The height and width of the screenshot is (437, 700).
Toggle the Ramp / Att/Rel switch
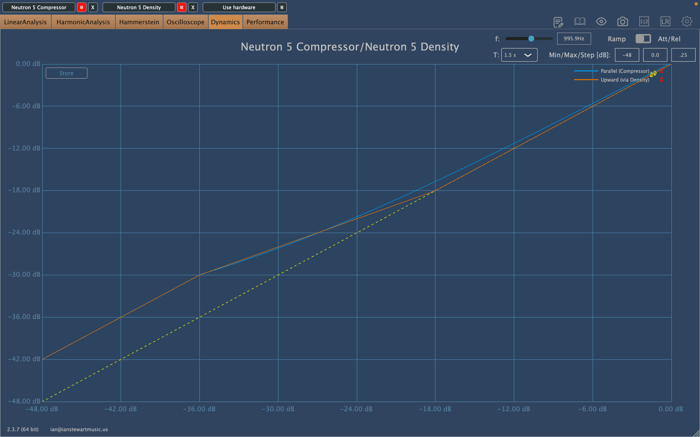[643, 39]
